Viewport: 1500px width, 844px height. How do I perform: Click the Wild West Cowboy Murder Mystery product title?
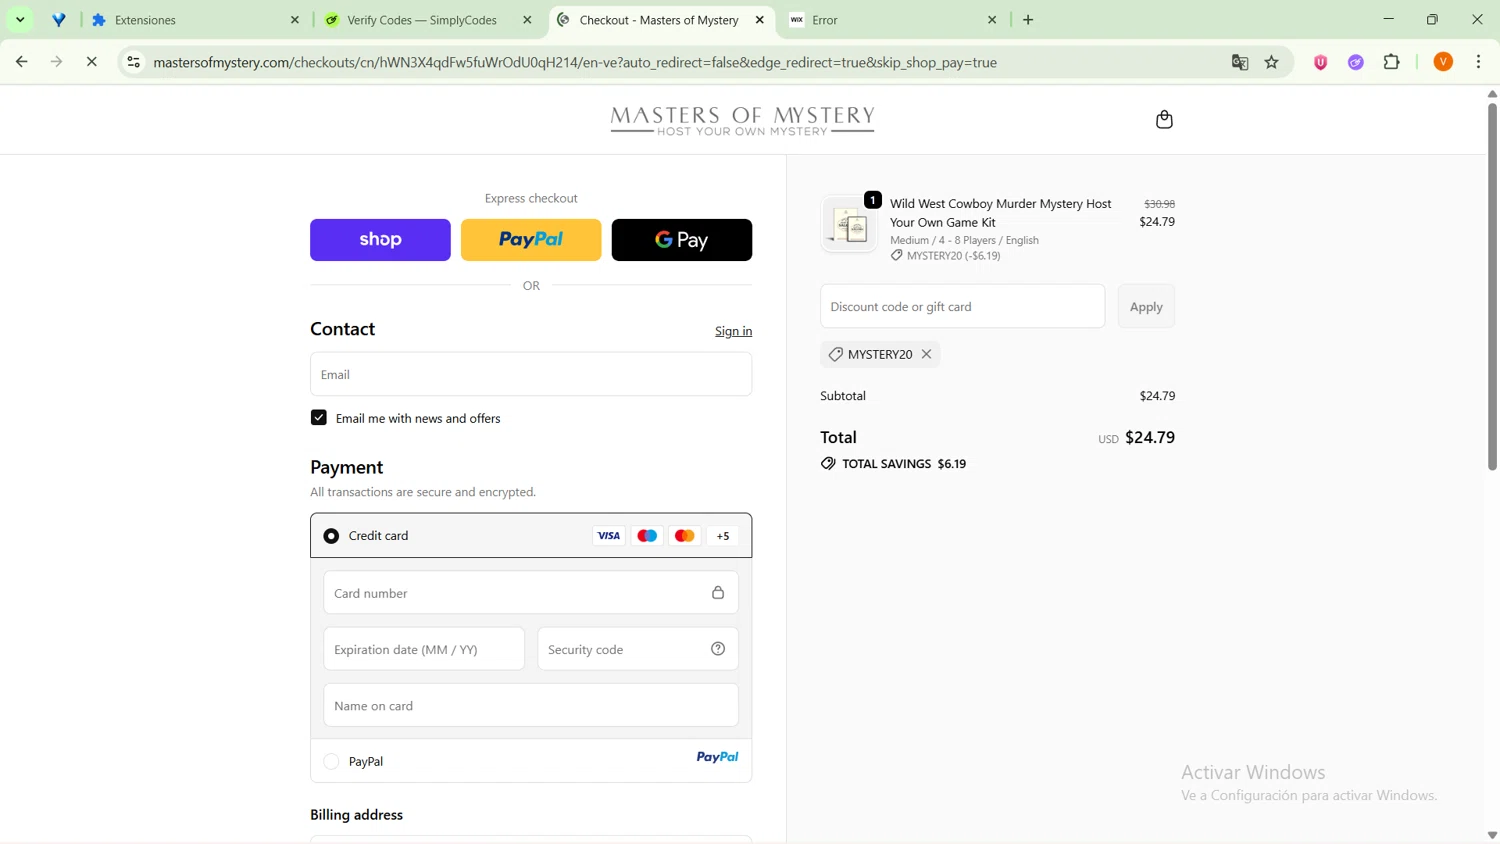(1001, 213)
